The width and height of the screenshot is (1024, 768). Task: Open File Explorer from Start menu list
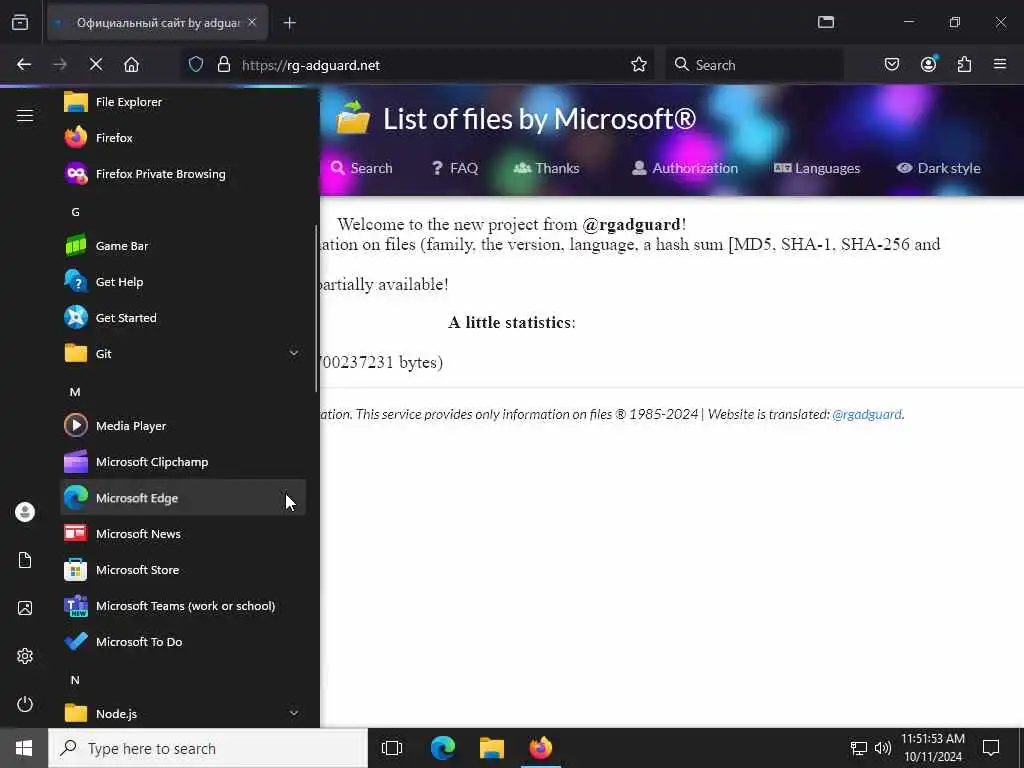(x=183, y=102)
